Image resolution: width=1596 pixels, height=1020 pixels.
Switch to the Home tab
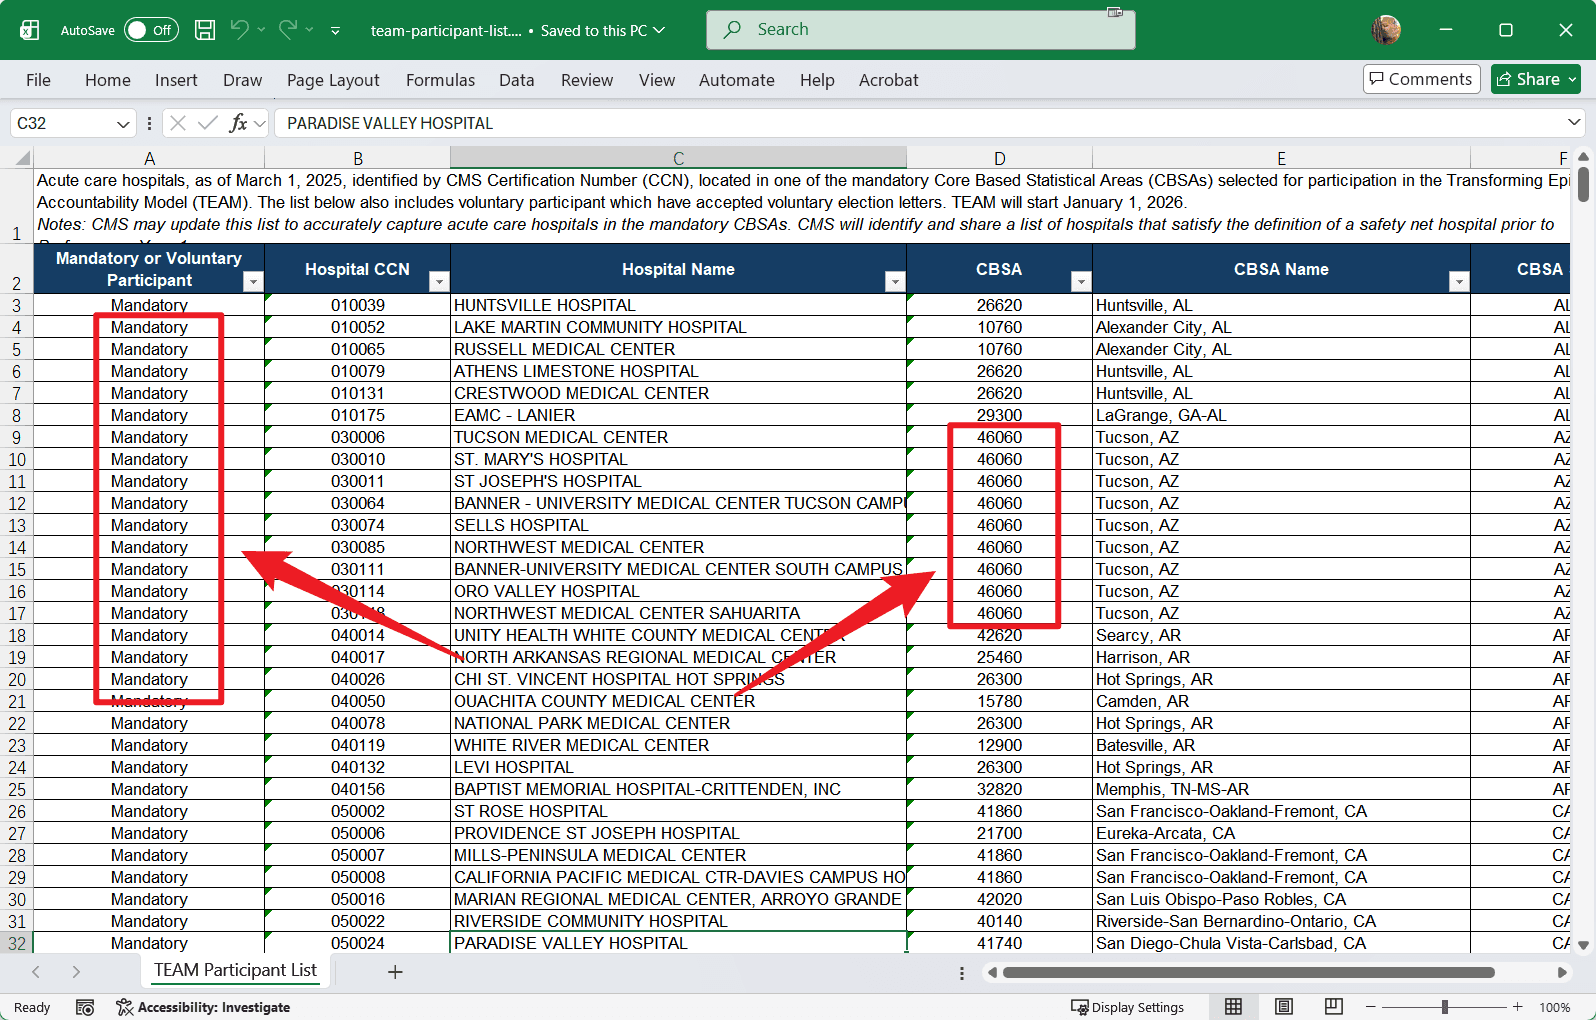pos(108,80)
